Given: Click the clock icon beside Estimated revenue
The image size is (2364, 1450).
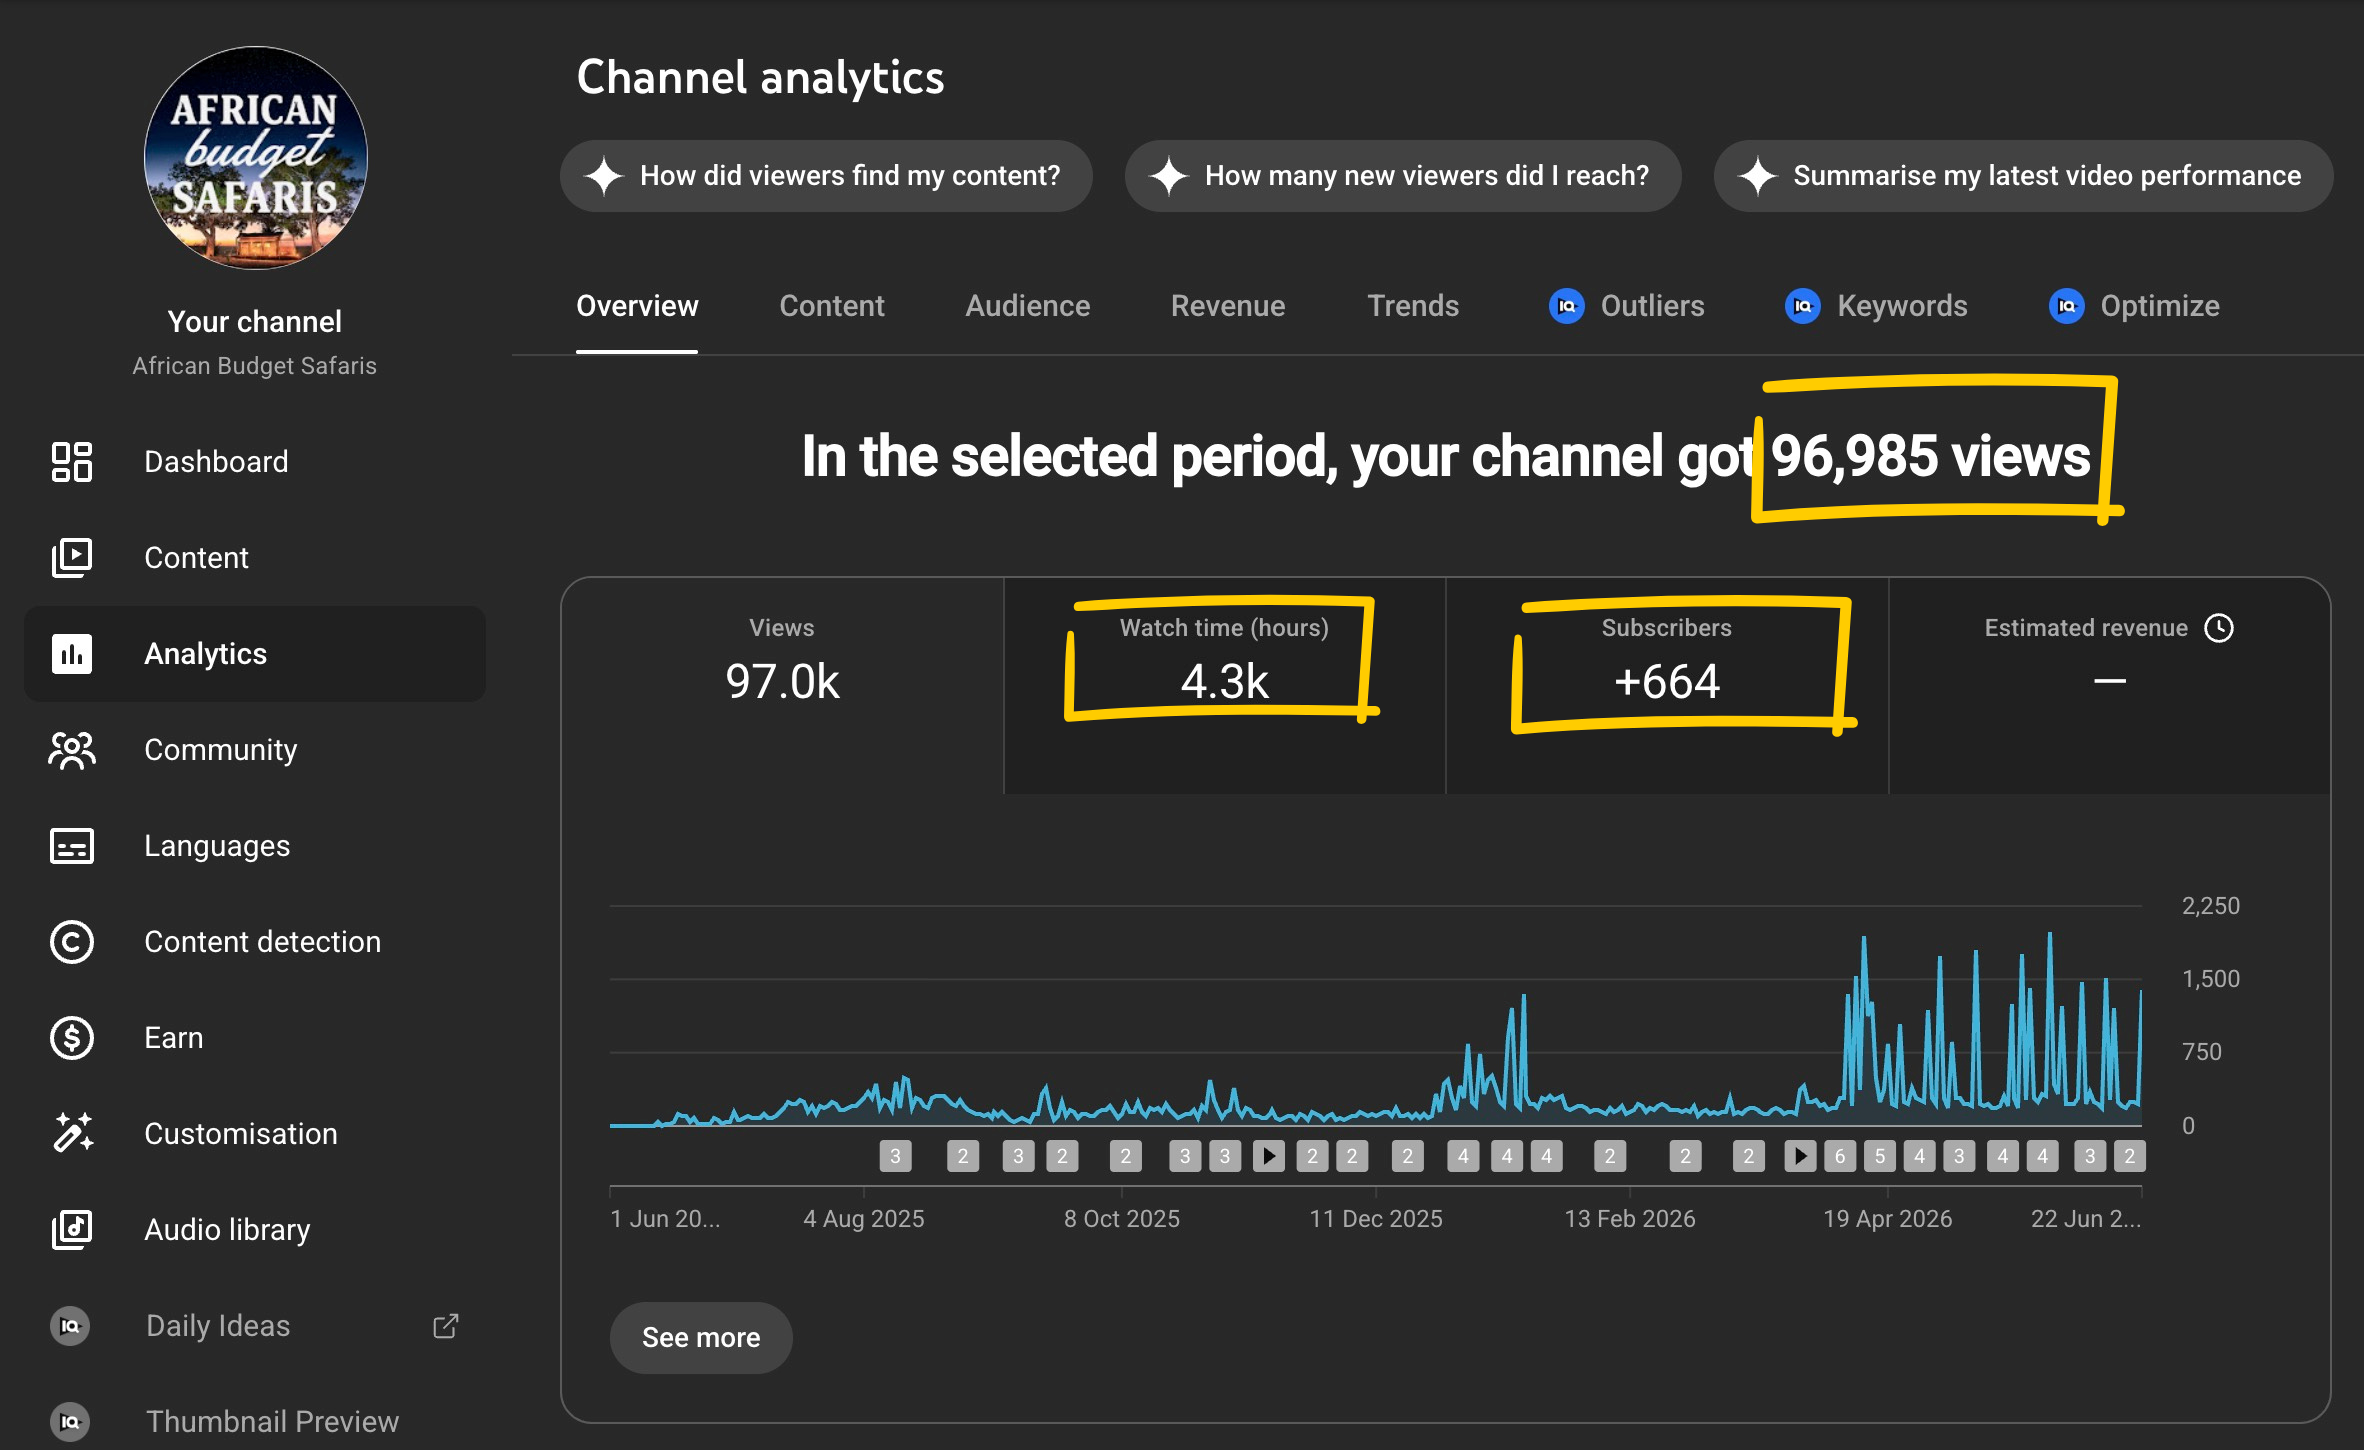Looking at the screenshot, I should [2219, 628].
